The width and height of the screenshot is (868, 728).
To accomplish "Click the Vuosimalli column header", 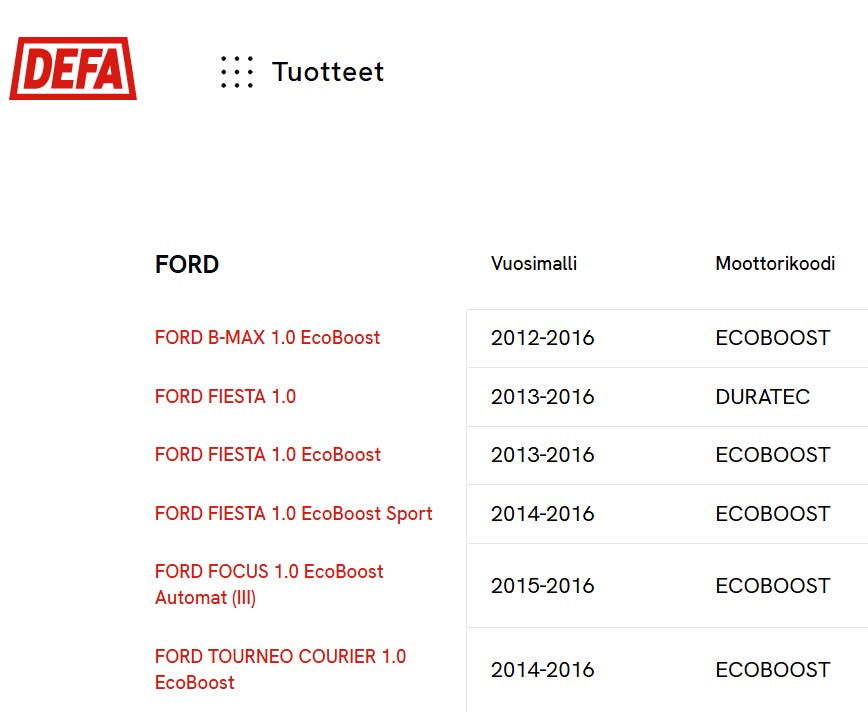I will [x=534, y=264].
